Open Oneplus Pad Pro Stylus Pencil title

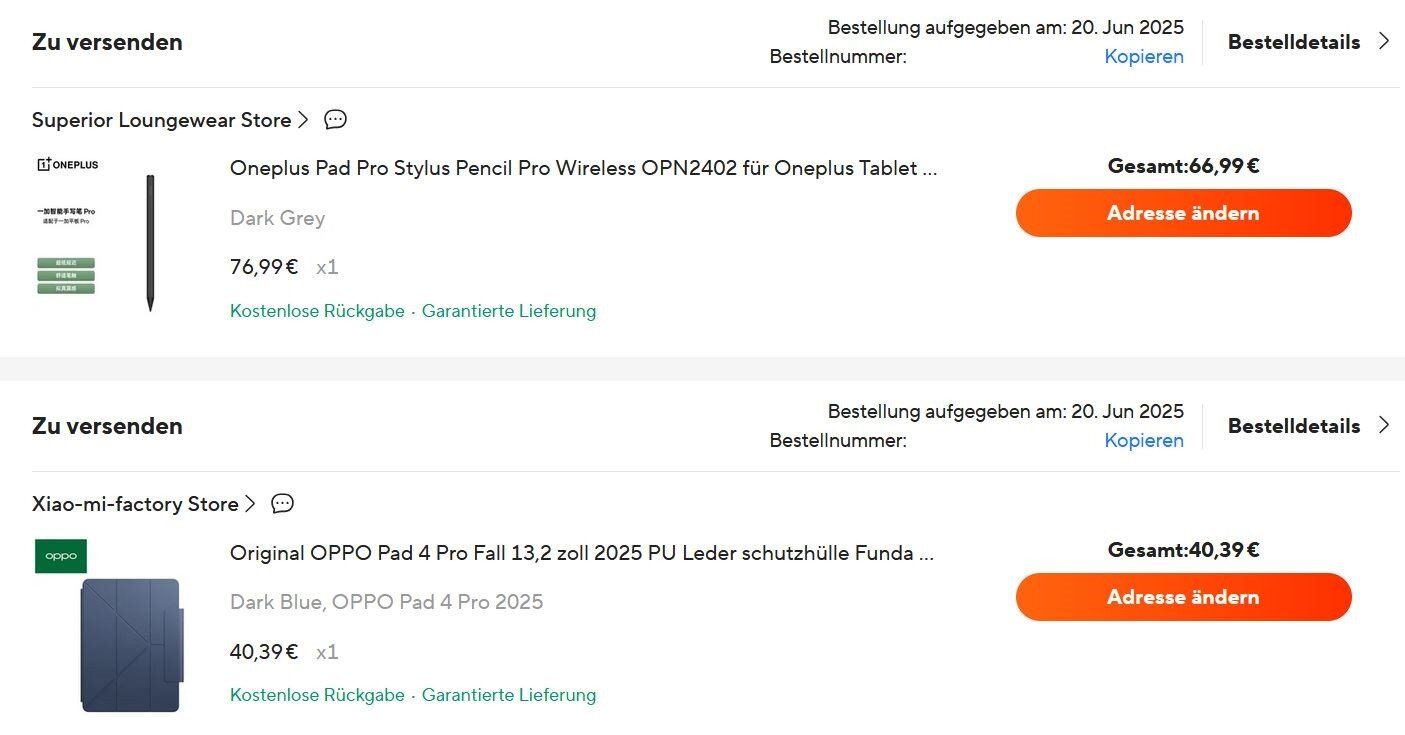coord(583,168)
